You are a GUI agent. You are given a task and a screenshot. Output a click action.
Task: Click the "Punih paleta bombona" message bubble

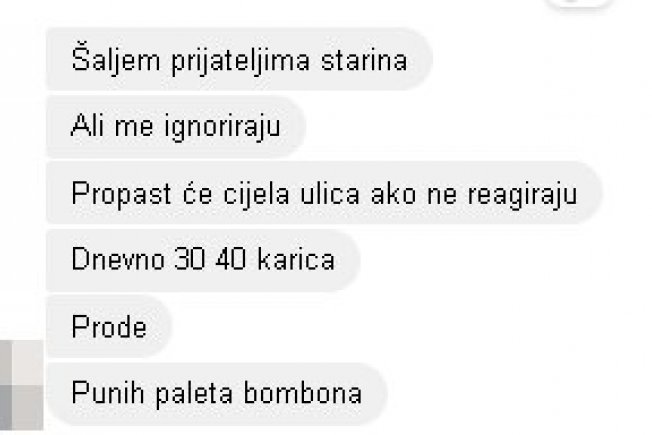(x=217, y=393)
